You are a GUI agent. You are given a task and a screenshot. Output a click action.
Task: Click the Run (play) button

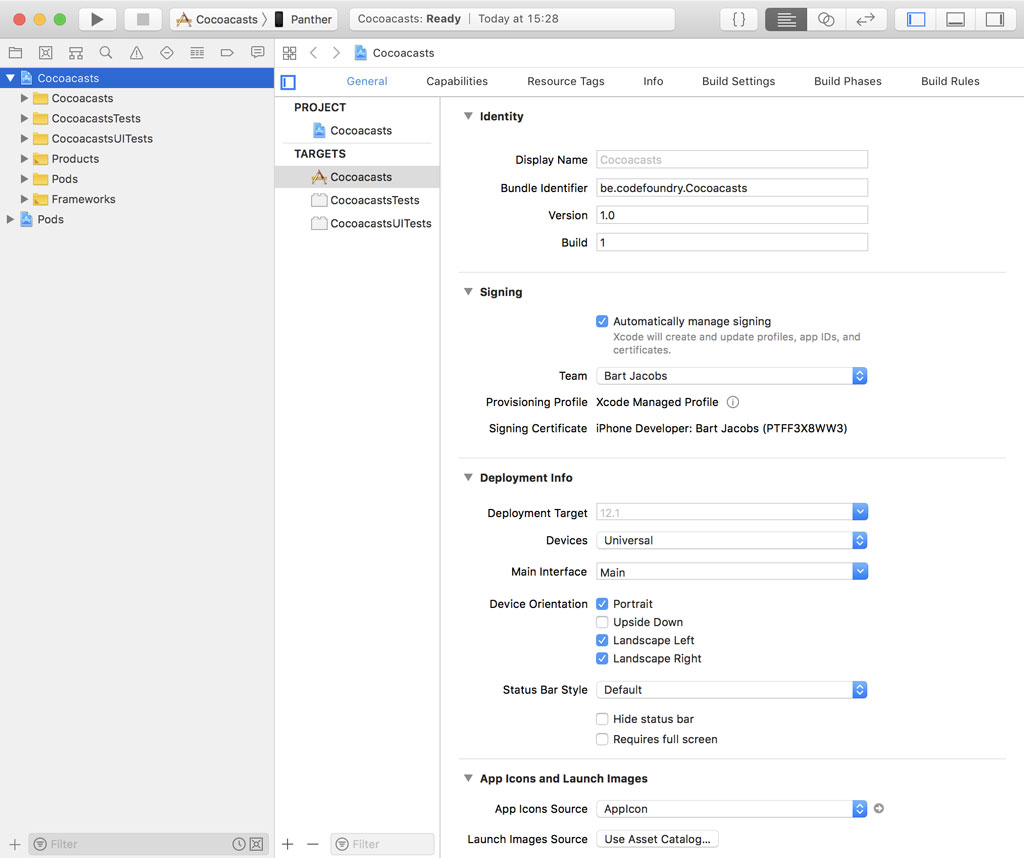[97, 19]
